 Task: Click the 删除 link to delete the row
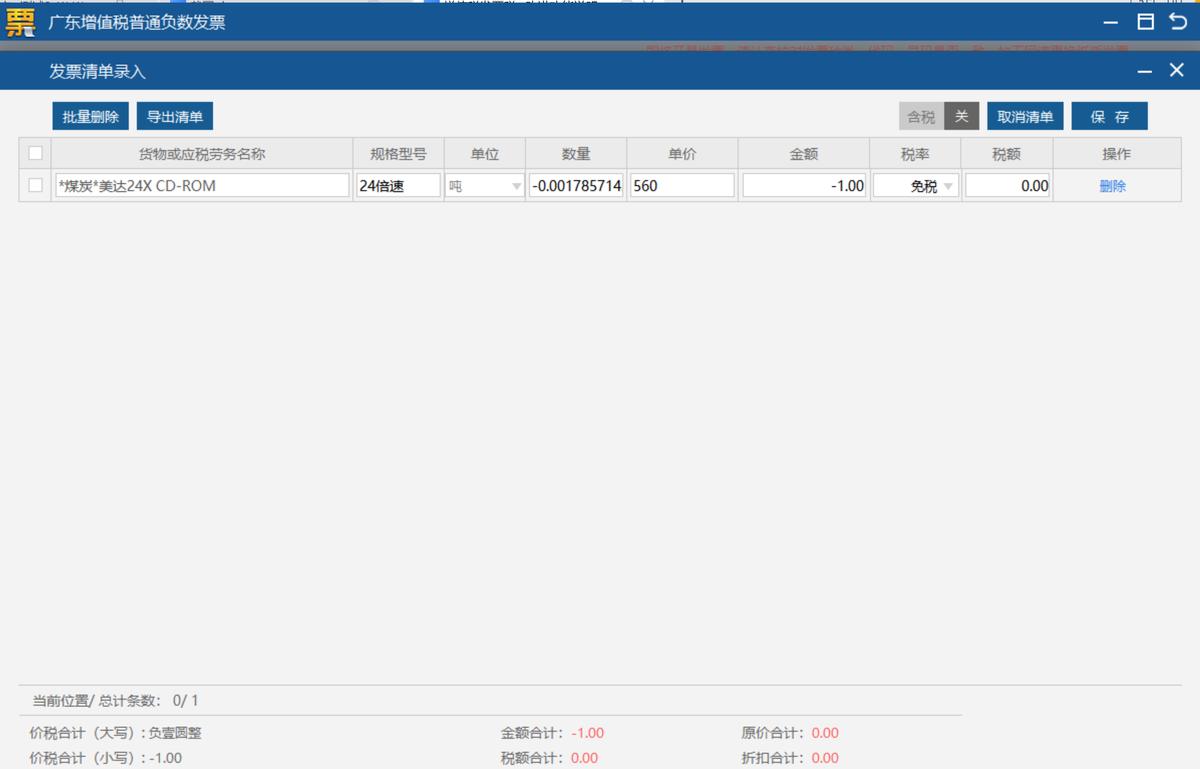coord(1112,185)
